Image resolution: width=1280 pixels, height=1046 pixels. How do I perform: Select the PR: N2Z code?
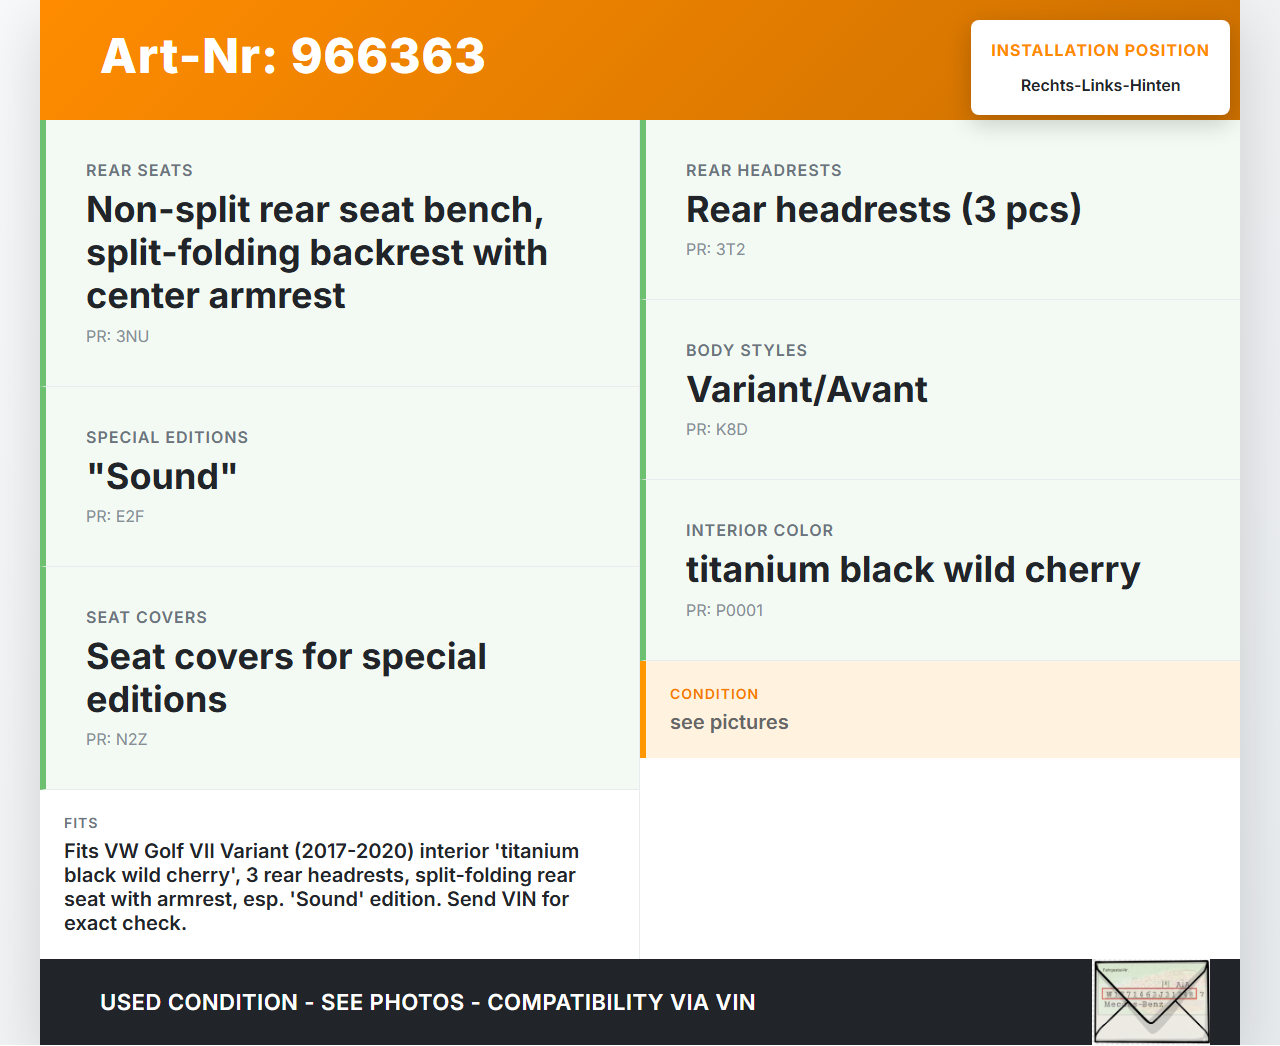[x=117, y=740]
